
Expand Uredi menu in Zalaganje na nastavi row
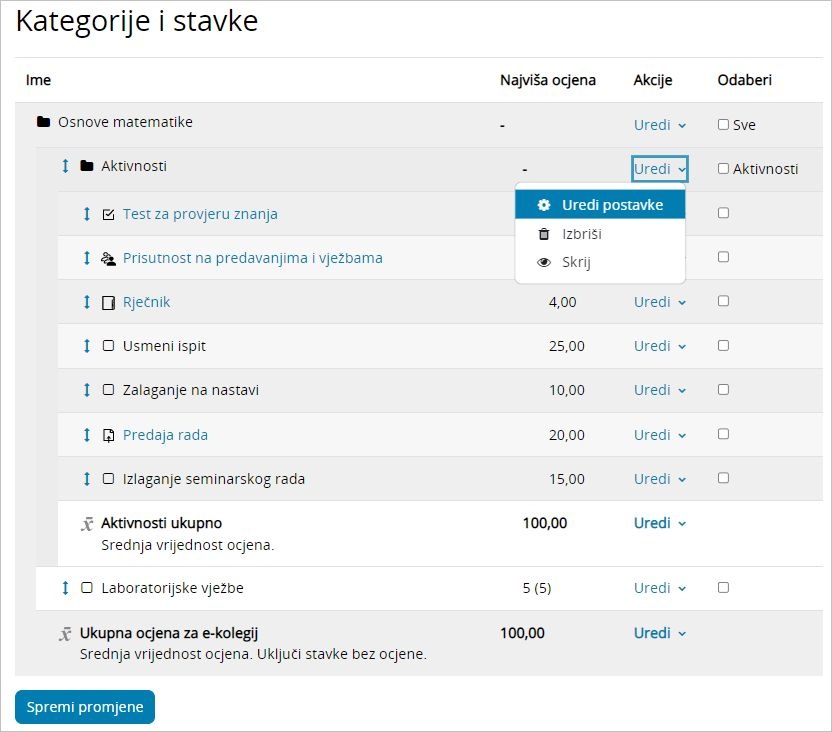coord(659,390)
